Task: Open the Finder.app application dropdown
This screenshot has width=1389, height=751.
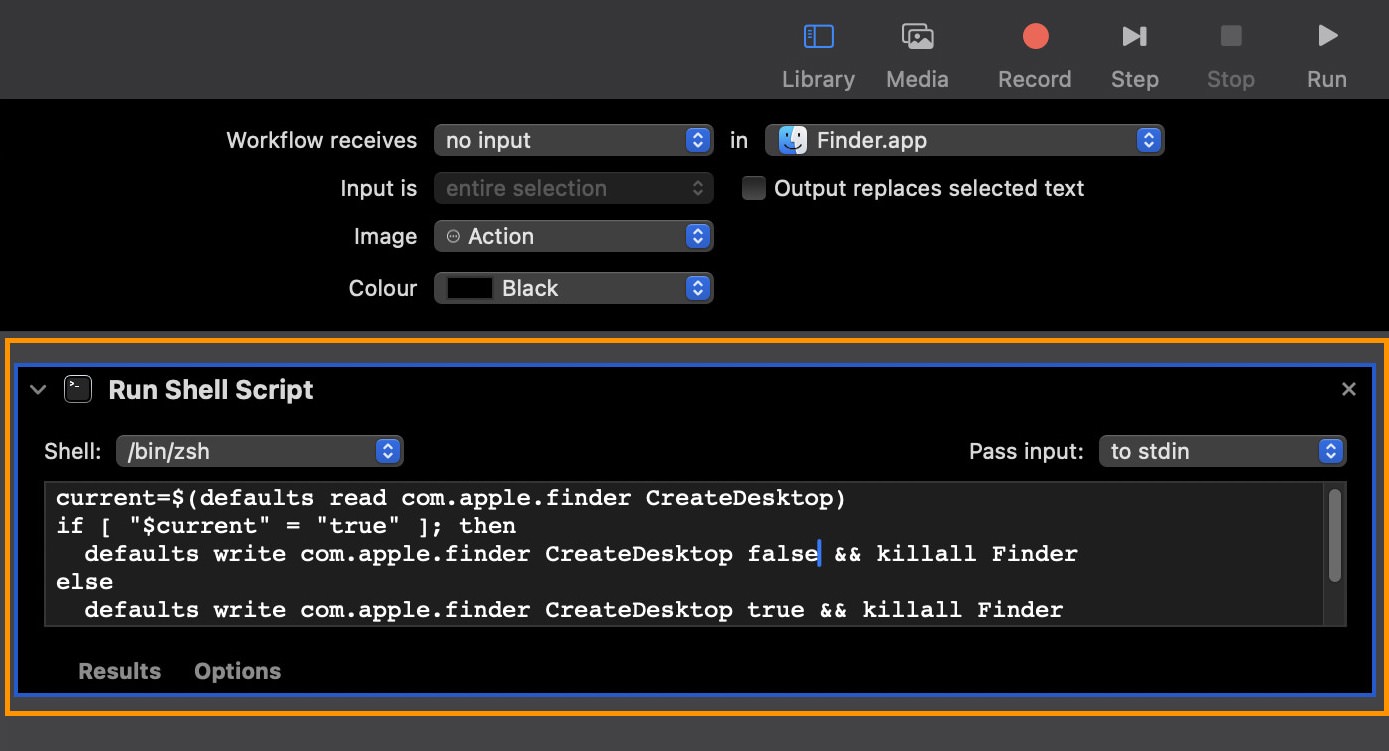Action: [965, 140]
